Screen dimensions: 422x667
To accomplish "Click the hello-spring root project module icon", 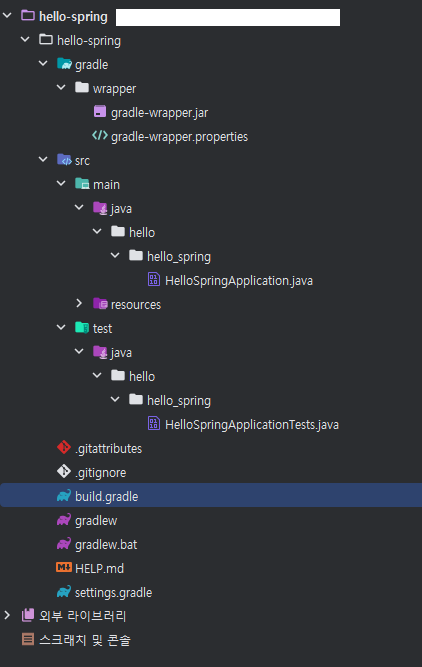I will coord(28,16).
